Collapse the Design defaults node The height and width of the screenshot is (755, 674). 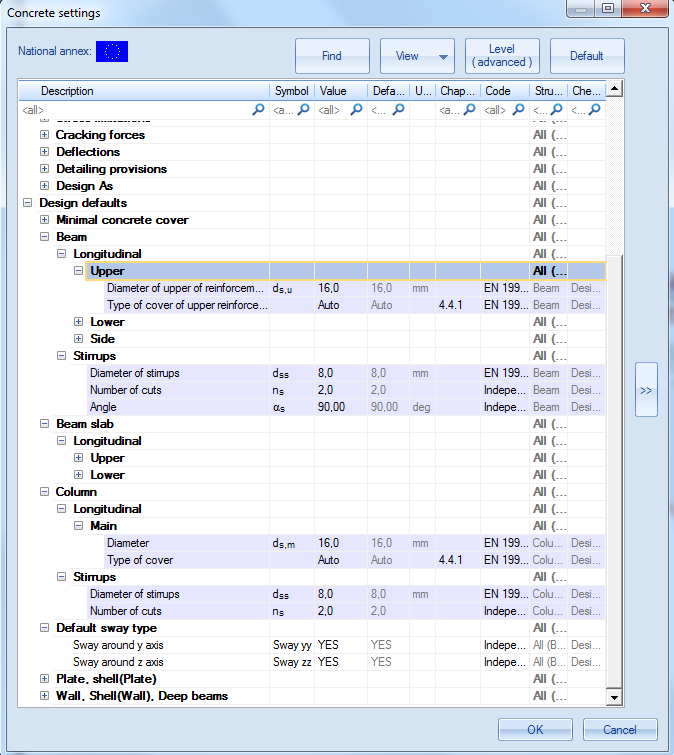click(27, 203)
